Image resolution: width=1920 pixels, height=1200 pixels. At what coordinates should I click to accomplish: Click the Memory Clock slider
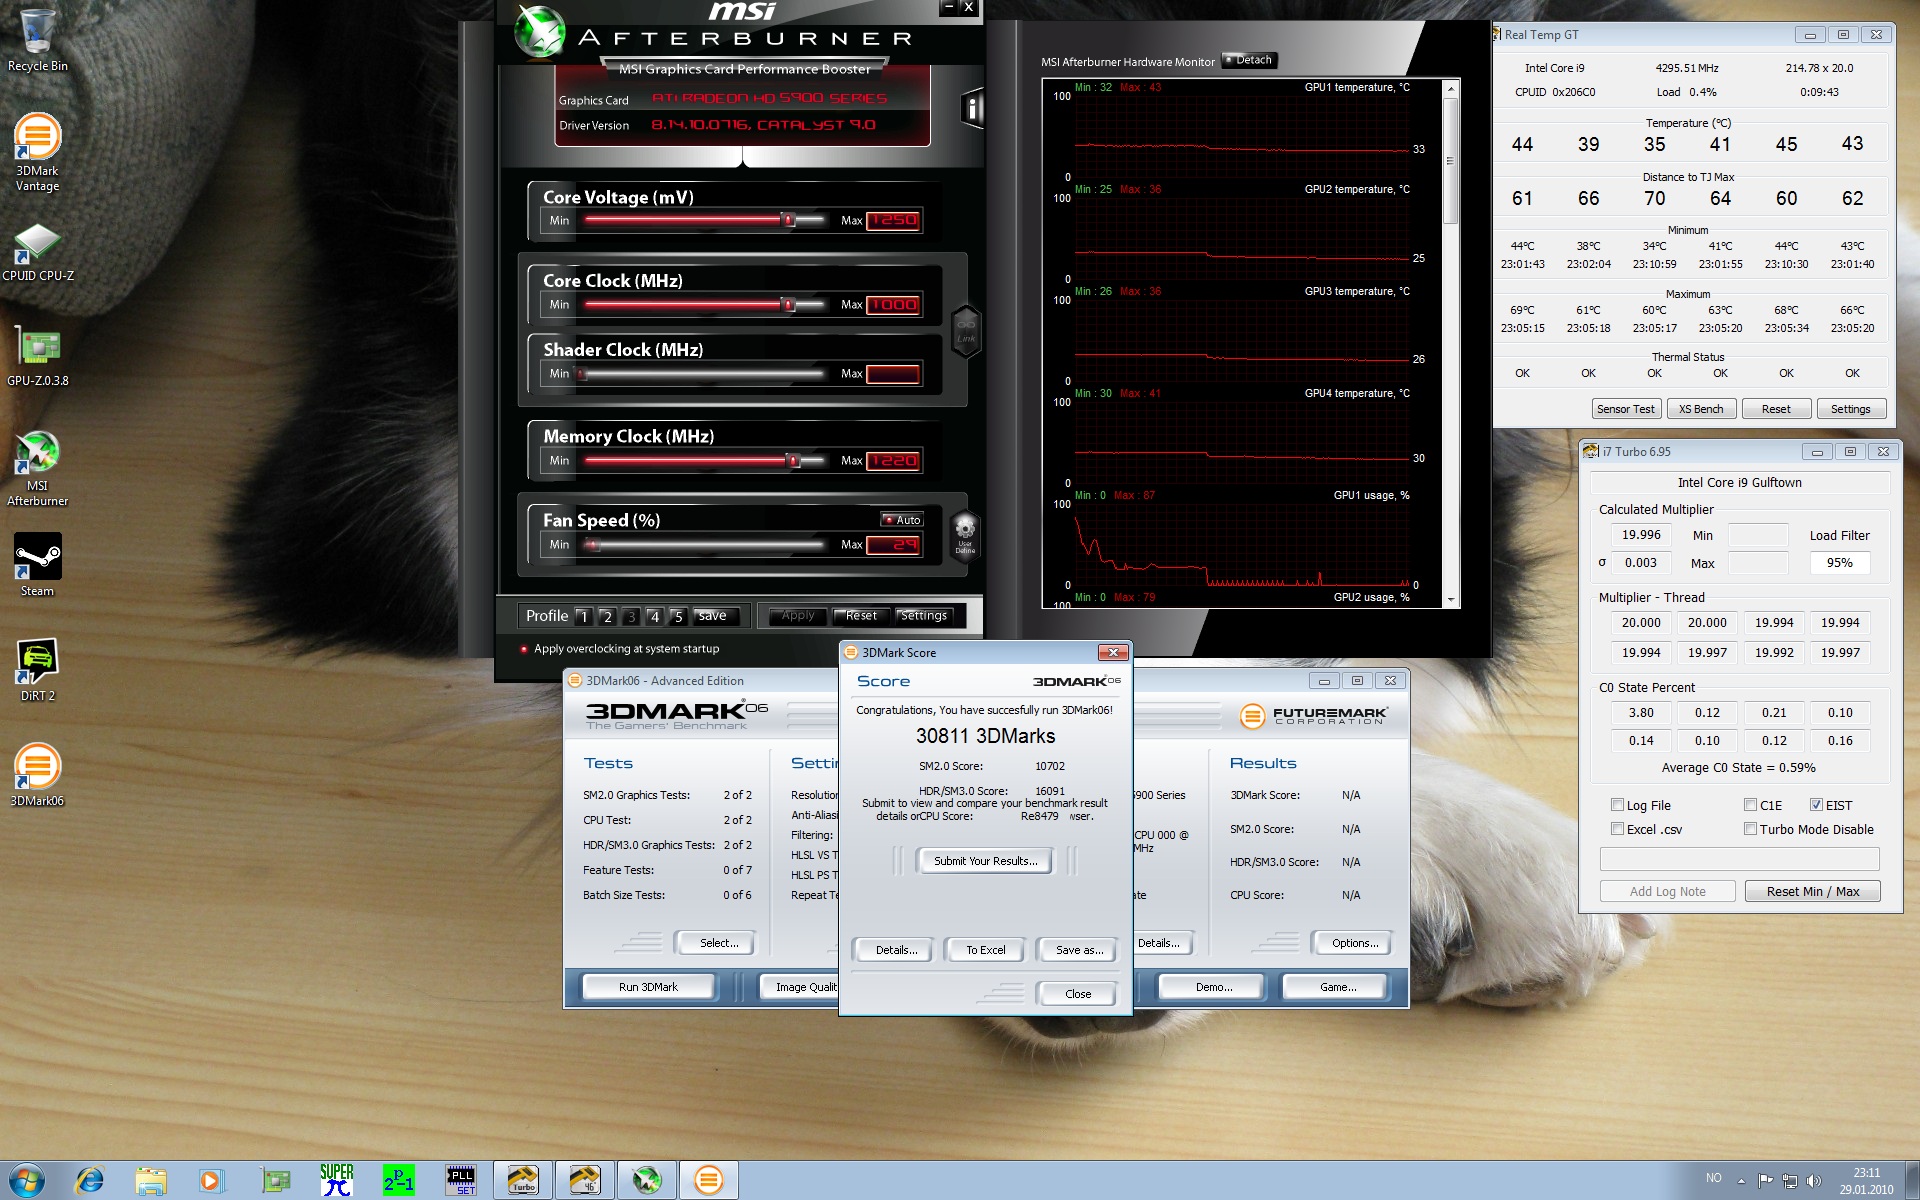coord(705,460)
